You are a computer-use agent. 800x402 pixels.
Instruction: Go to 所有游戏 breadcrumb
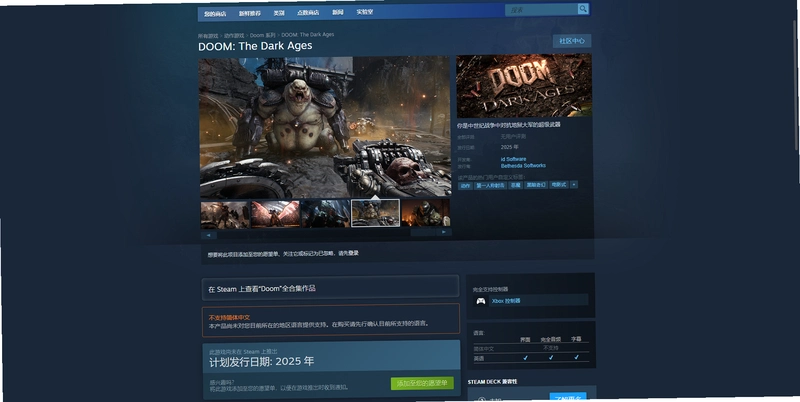(x=208, y=36)
